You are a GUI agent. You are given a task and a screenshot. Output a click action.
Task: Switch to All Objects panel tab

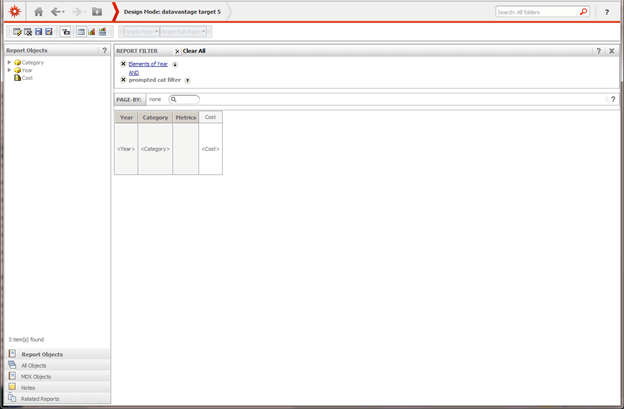coord(59,365)
